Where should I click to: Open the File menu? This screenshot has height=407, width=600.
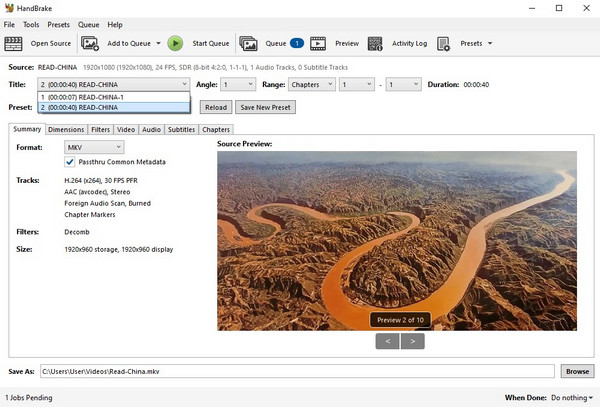pos(9,25)
